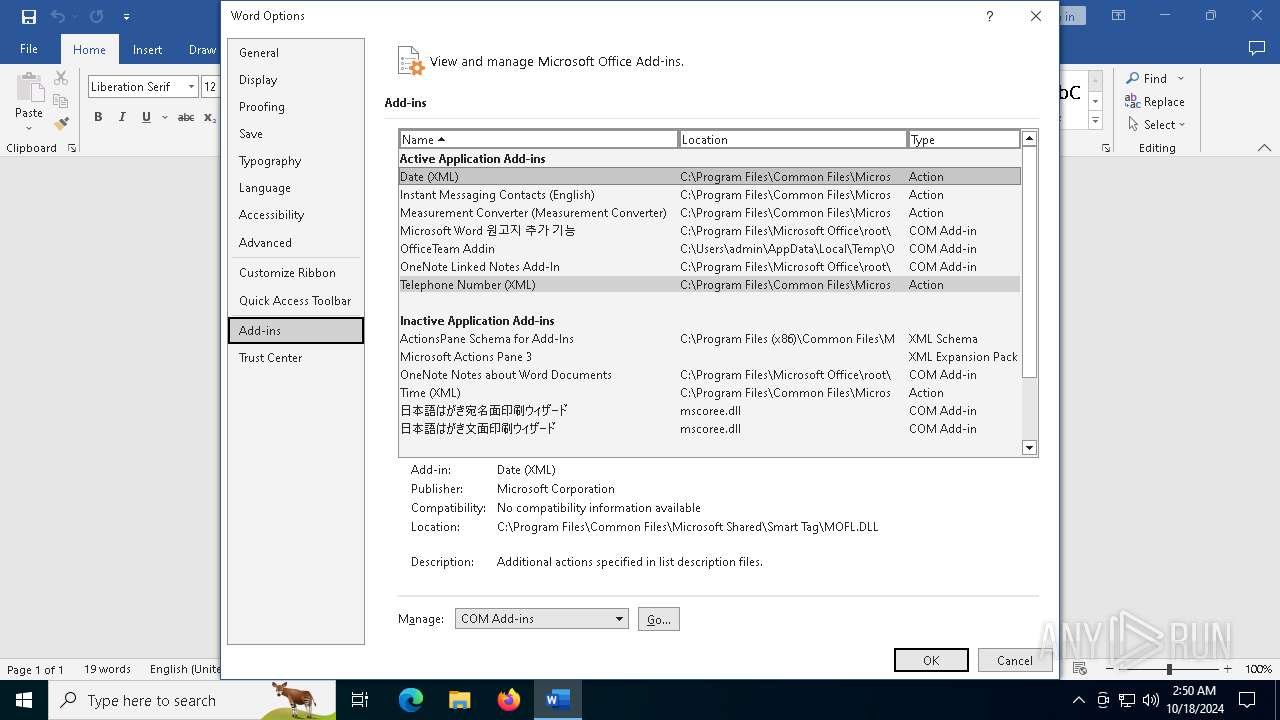Screen dimensions: 1280x720
Task: Select OneNote Notes about Word Documents row
Action: coord(710,375)
